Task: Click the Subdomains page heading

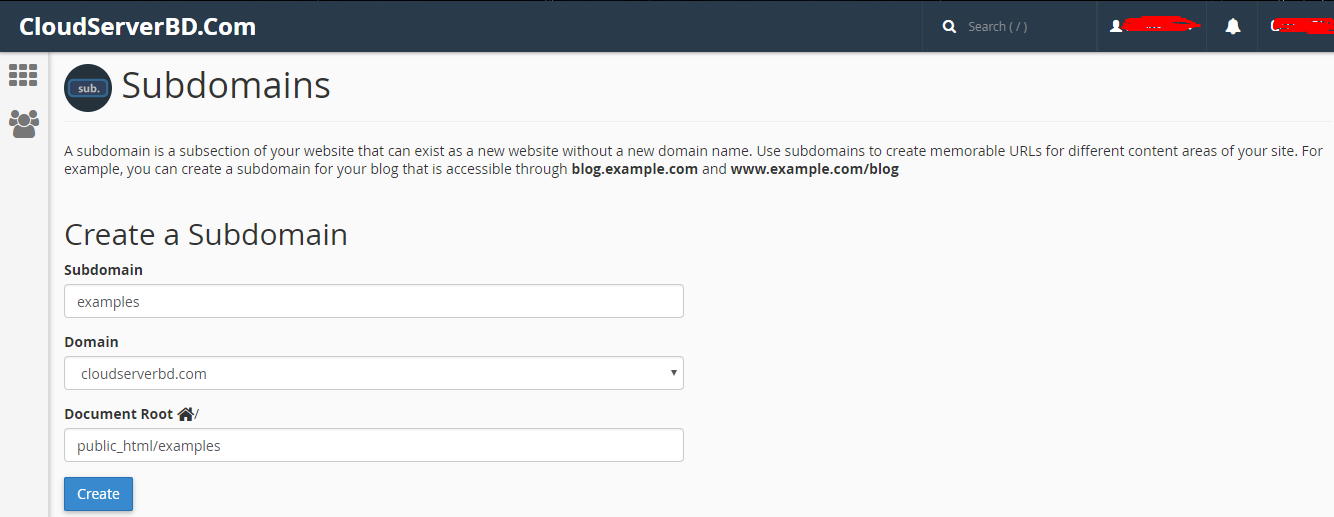Action: point(226,86)
